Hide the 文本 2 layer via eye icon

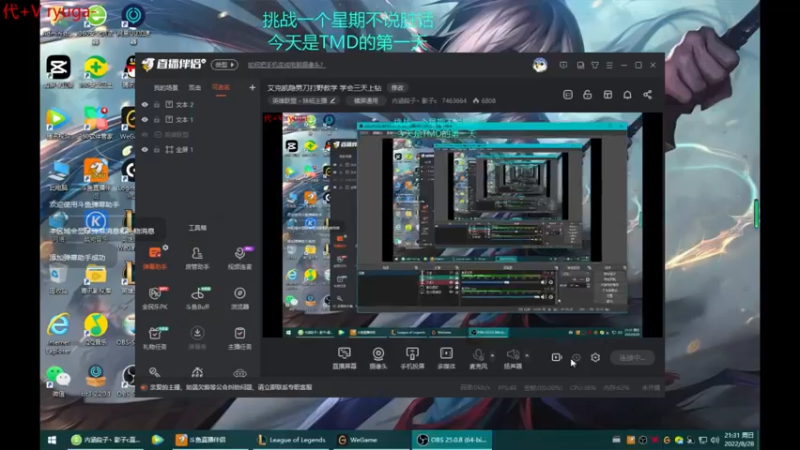point(145,105)
